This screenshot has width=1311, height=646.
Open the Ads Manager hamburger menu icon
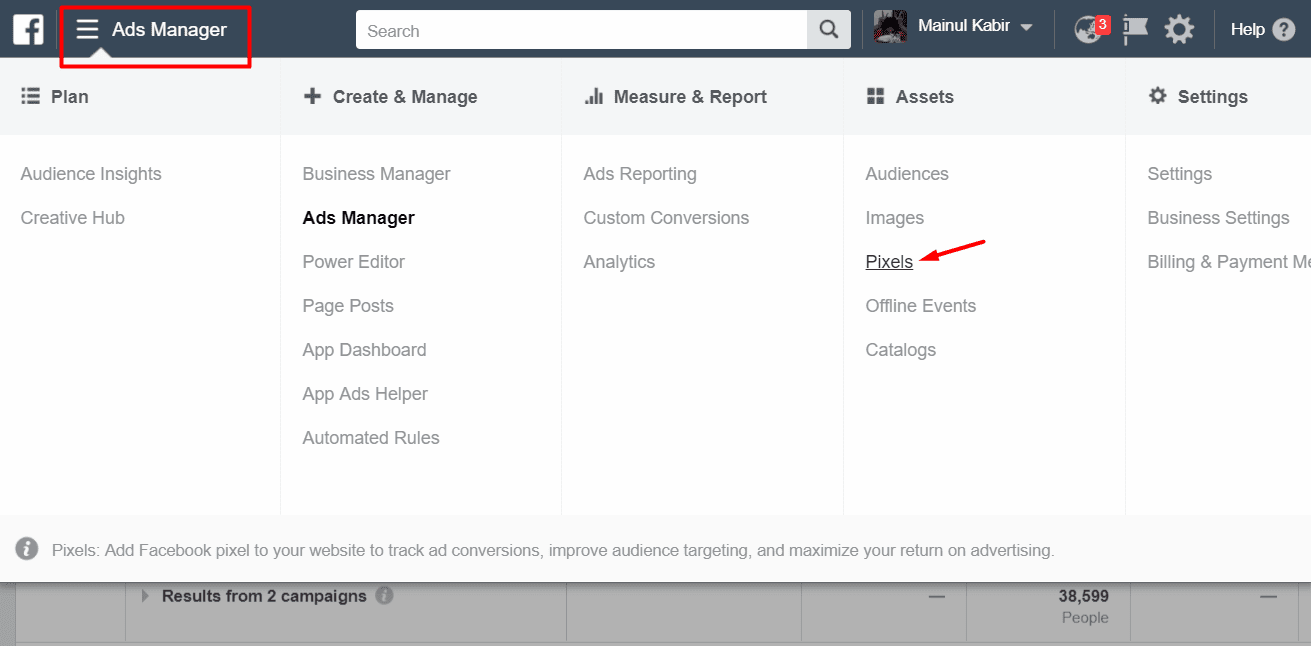click(88, 30)
